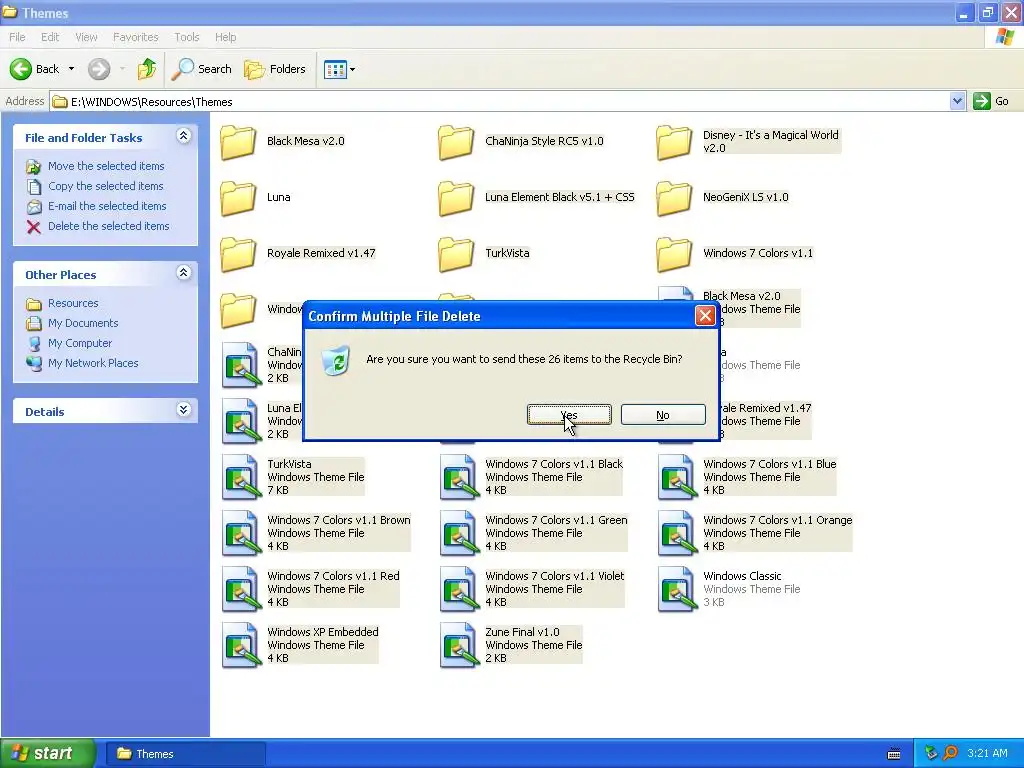Click the keyboard icon on the taskbar

click(x=894, y=754)
